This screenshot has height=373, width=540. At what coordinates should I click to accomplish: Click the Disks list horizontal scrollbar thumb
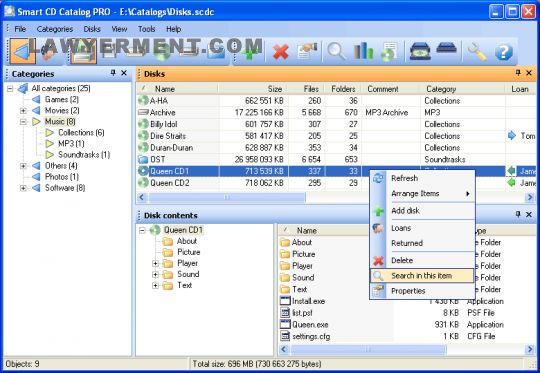point(227,197)
